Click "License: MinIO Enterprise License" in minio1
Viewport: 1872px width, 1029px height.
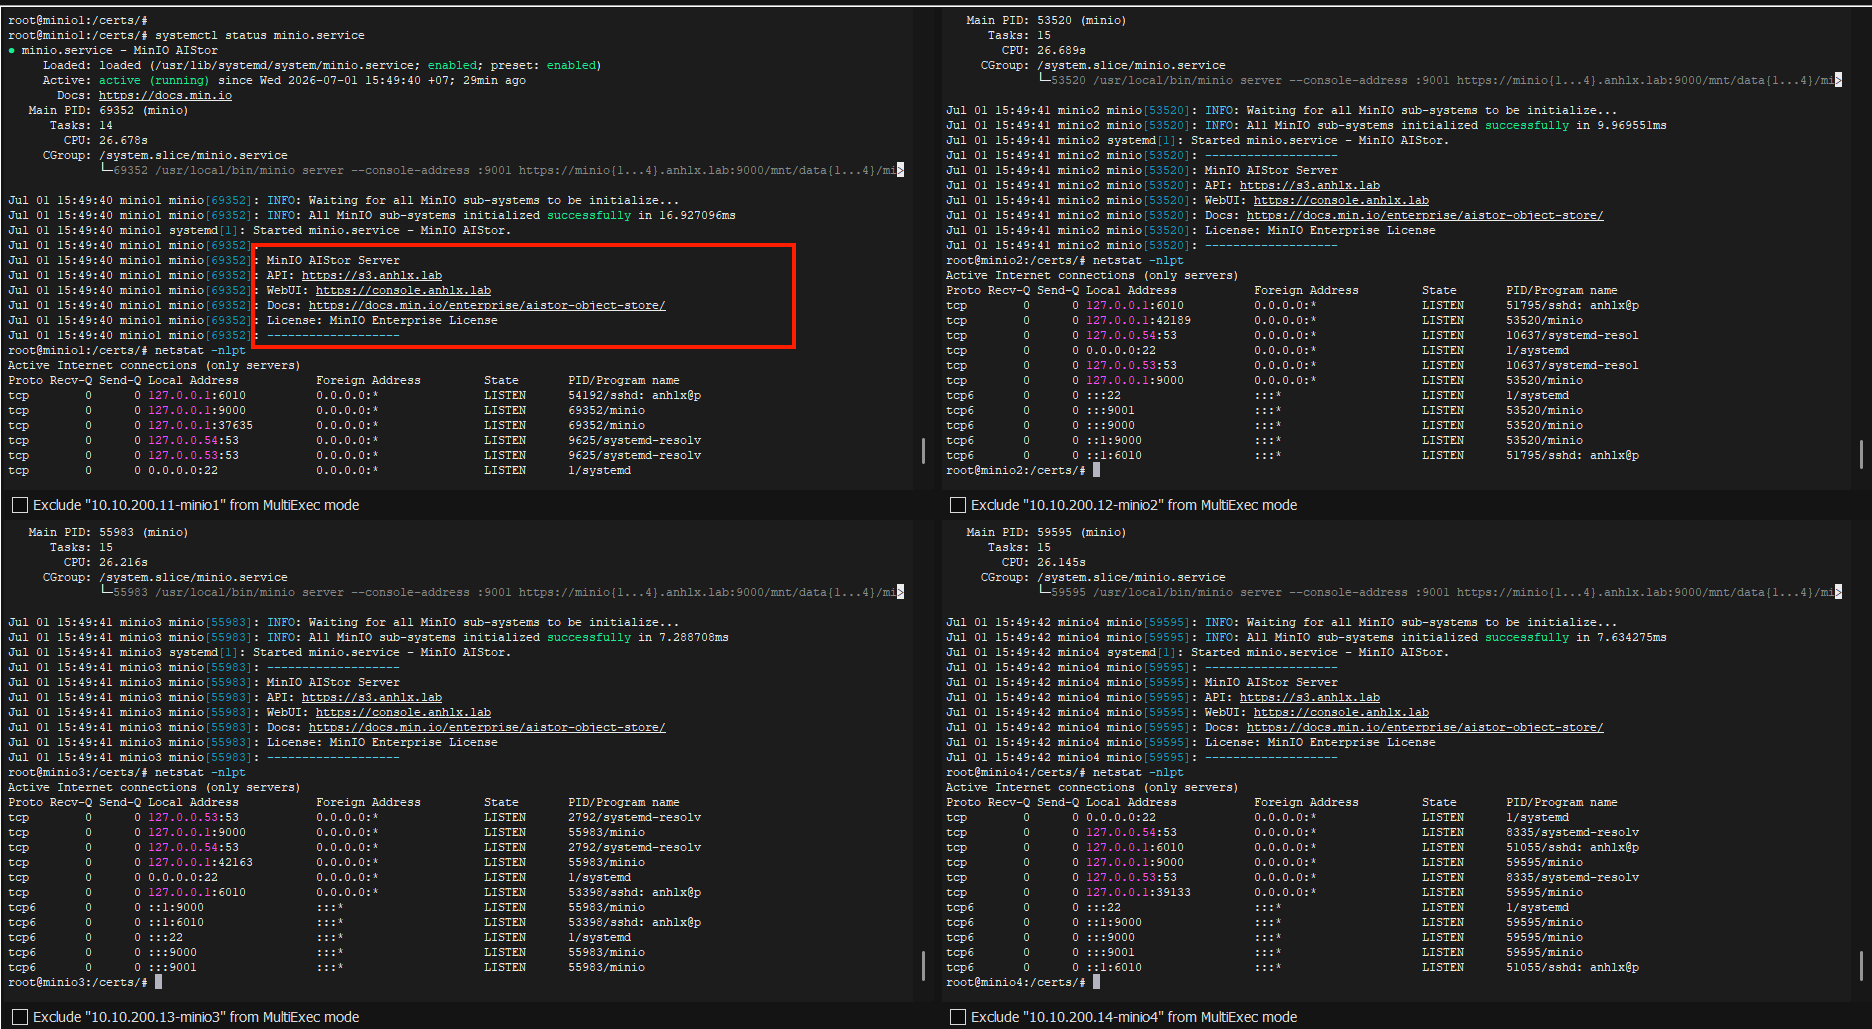[x=382, y=321]
